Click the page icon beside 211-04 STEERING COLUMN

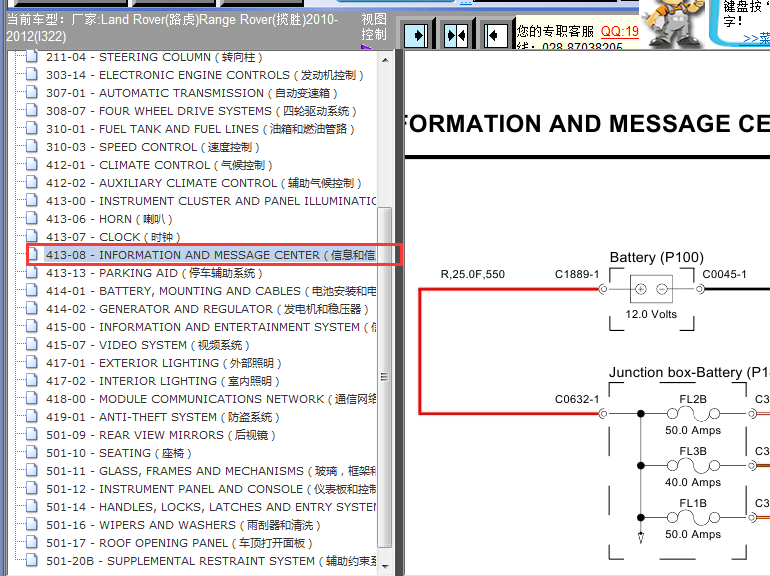coord(31,57)
